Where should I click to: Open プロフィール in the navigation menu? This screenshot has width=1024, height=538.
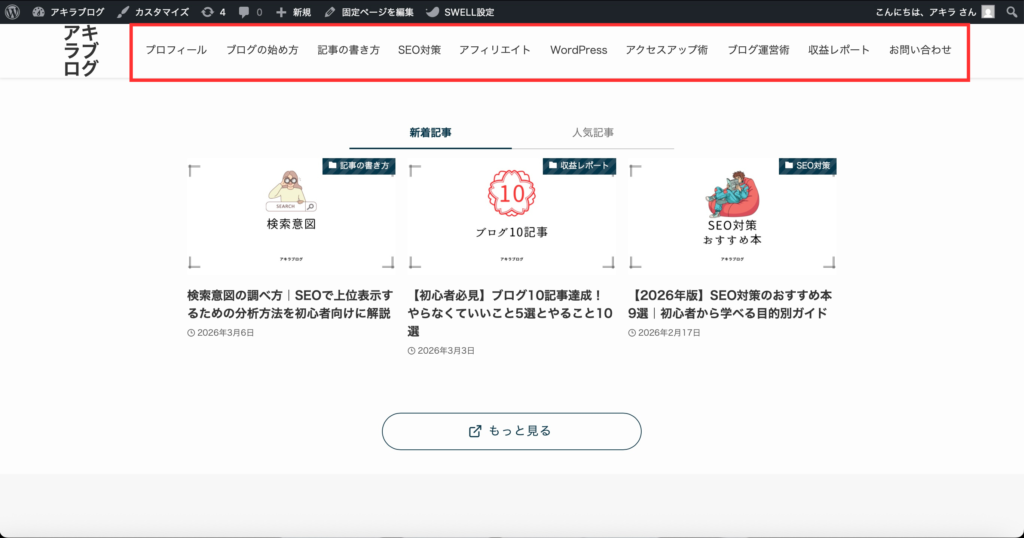[176, 50]
